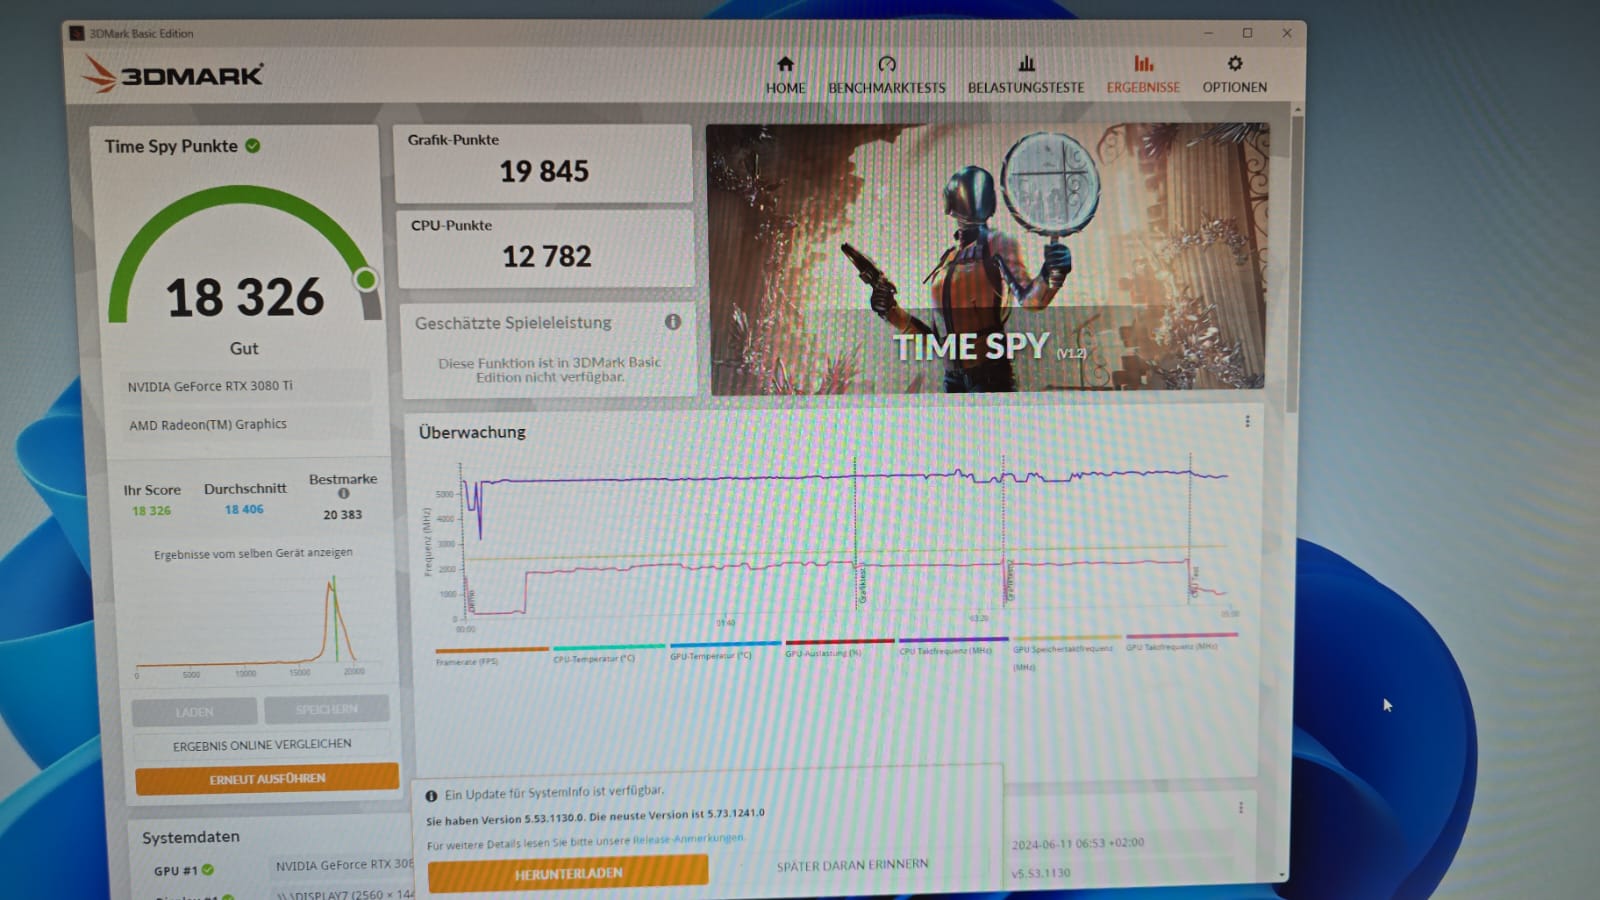Click the score gauge indicator dot
The image size is (1600, 900).
366,279
